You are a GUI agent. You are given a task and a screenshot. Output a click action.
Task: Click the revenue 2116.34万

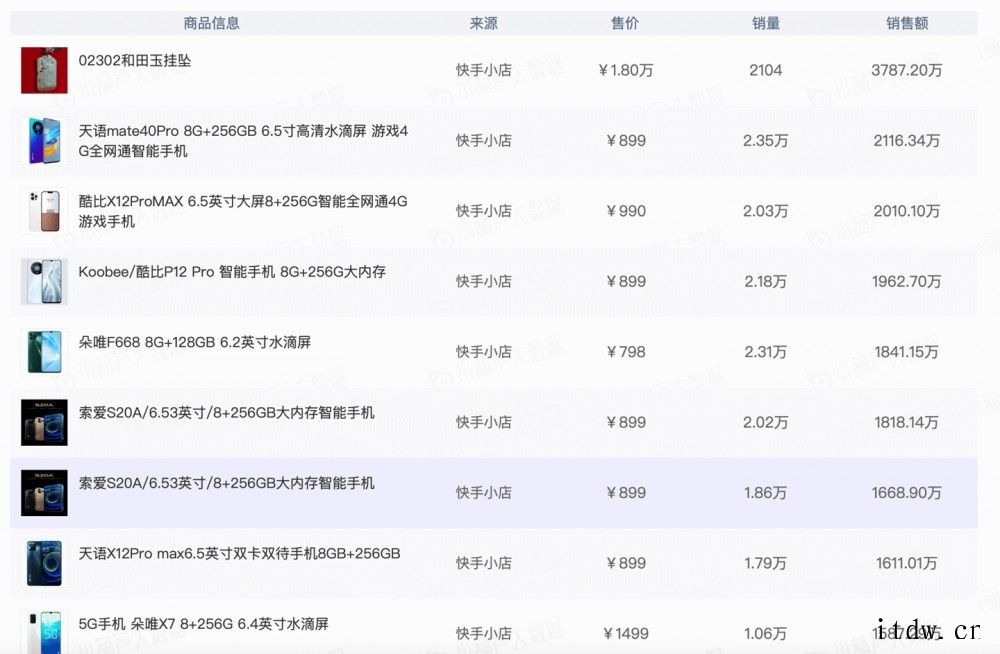point(907,140)
